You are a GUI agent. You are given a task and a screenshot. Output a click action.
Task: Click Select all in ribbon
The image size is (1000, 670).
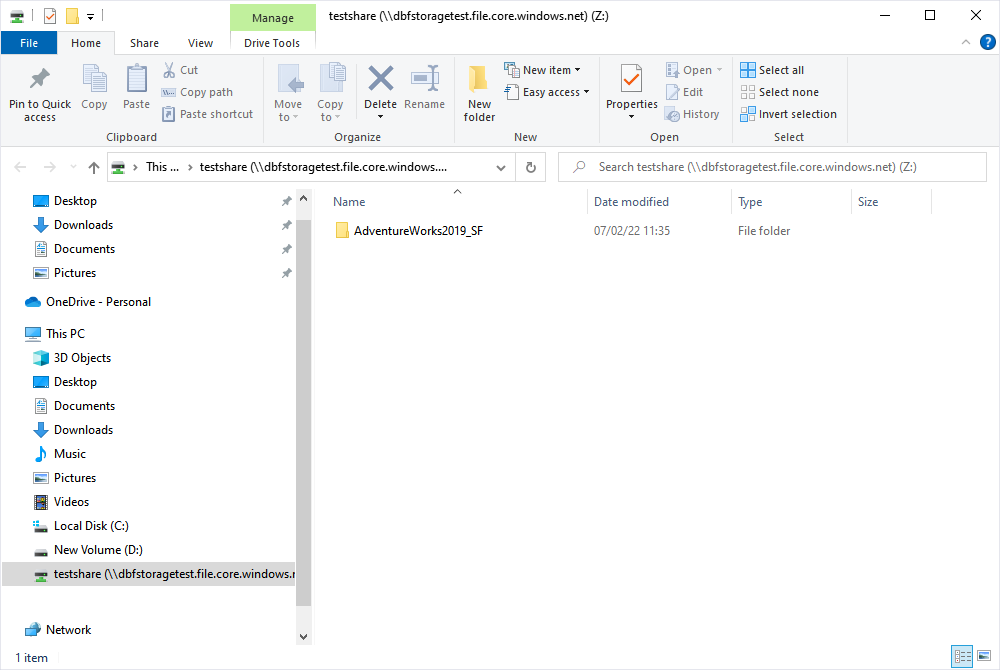pos(772,70)
